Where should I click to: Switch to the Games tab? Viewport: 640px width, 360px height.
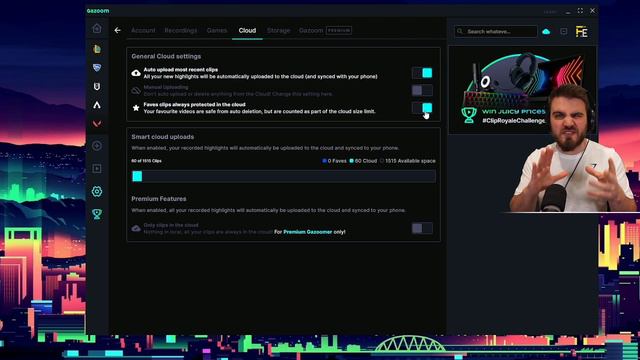pyautogui.click(x=217, y=31)
